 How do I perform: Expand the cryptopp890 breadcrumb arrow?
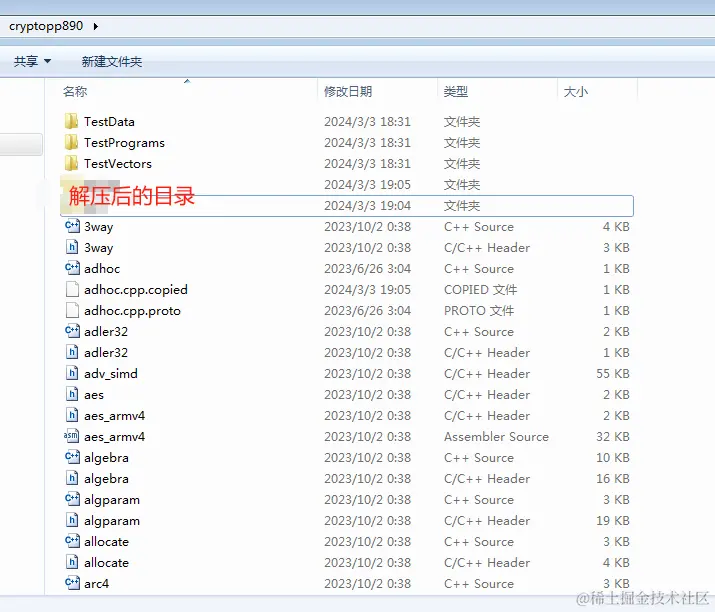(96, 26)
